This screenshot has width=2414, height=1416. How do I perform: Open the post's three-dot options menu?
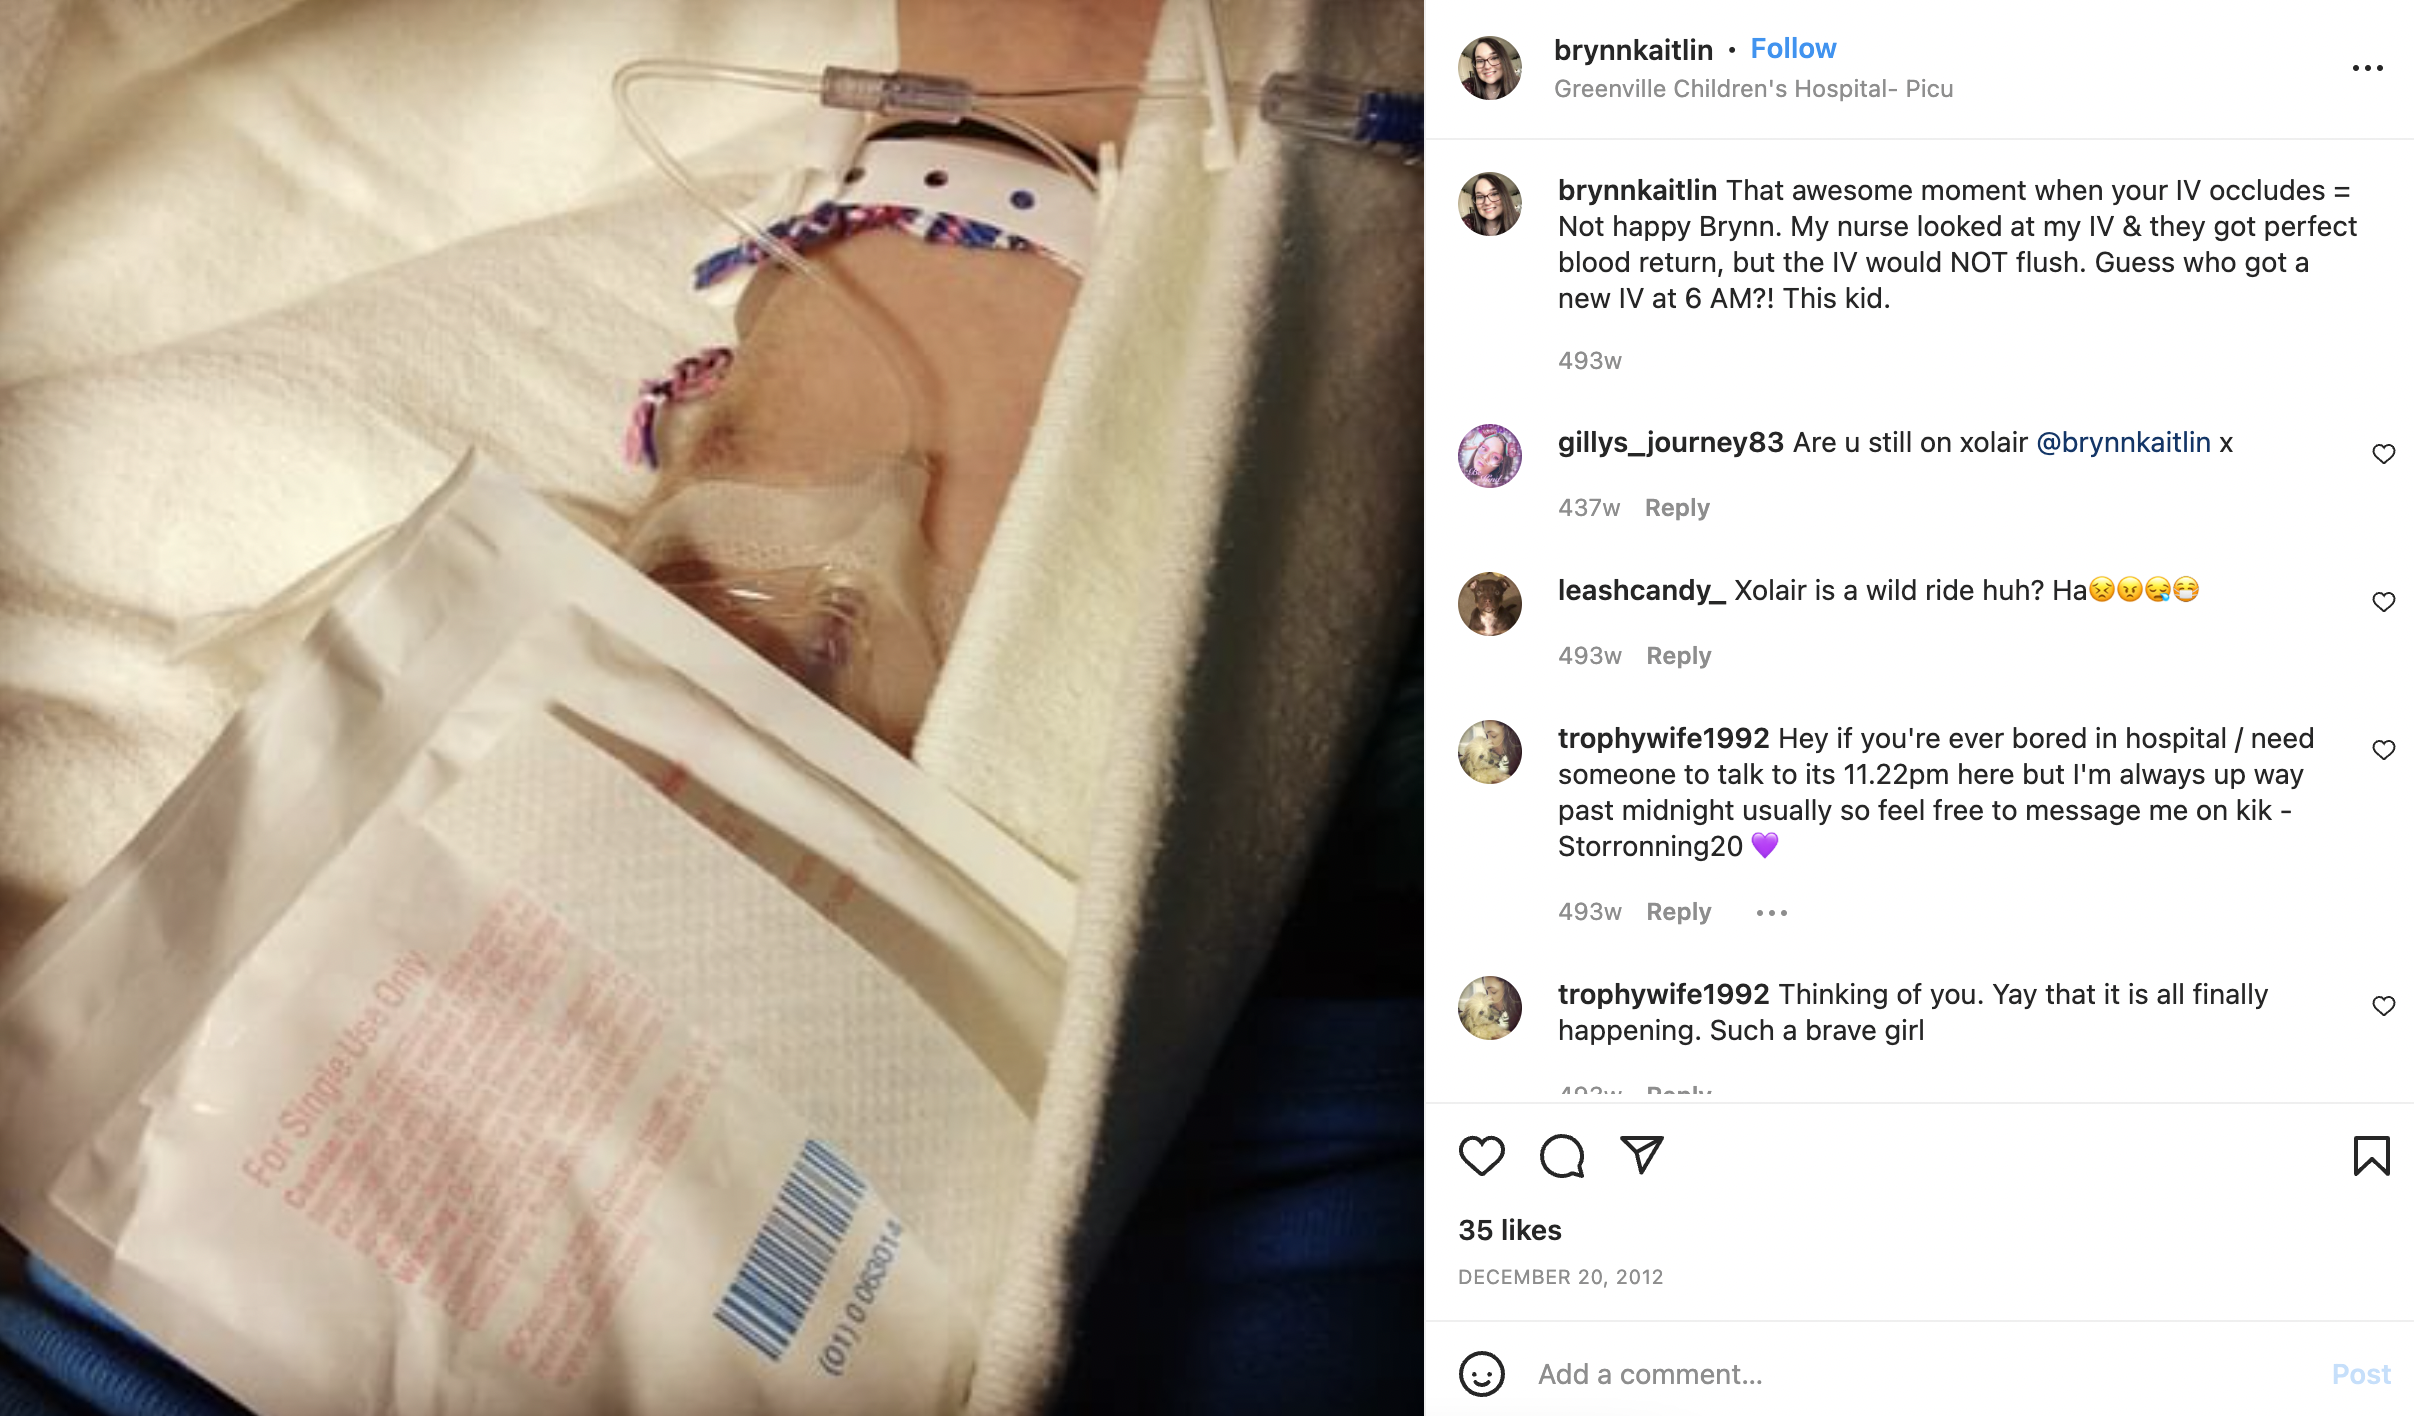pyautogui.click(x=2367, y=68)
